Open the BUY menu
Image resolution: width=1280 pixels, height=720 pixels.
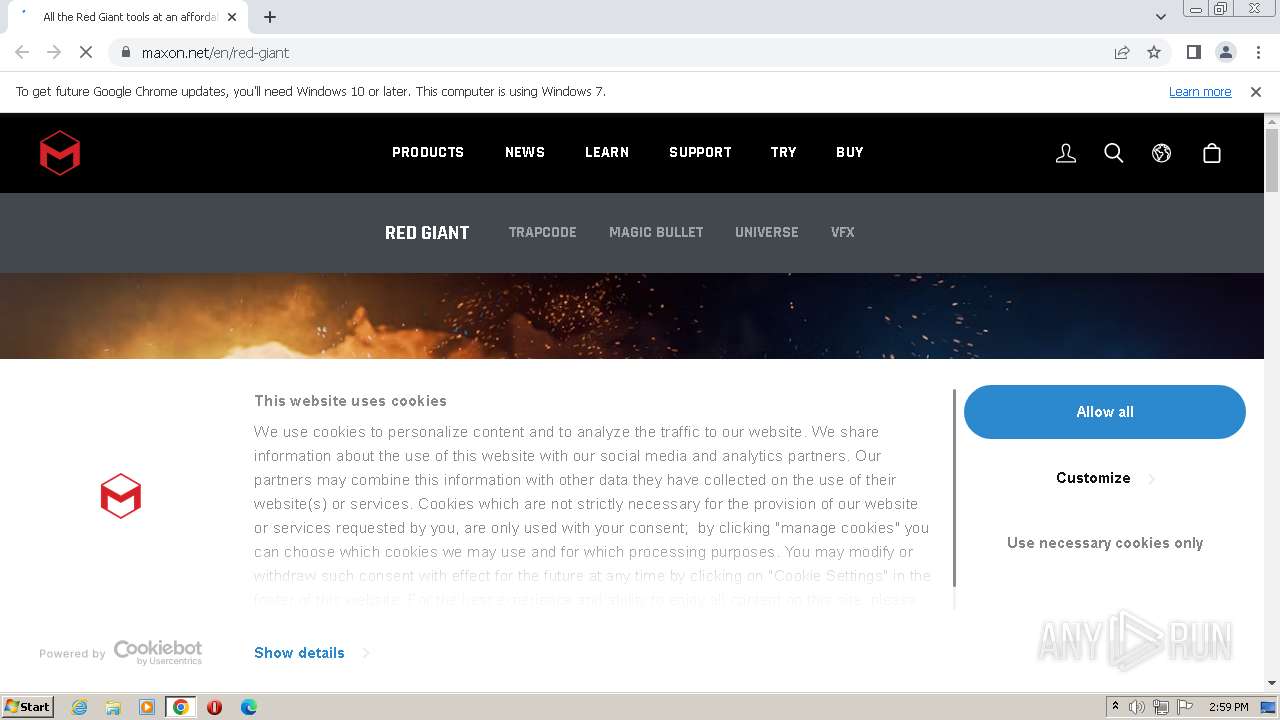(850, 153)
